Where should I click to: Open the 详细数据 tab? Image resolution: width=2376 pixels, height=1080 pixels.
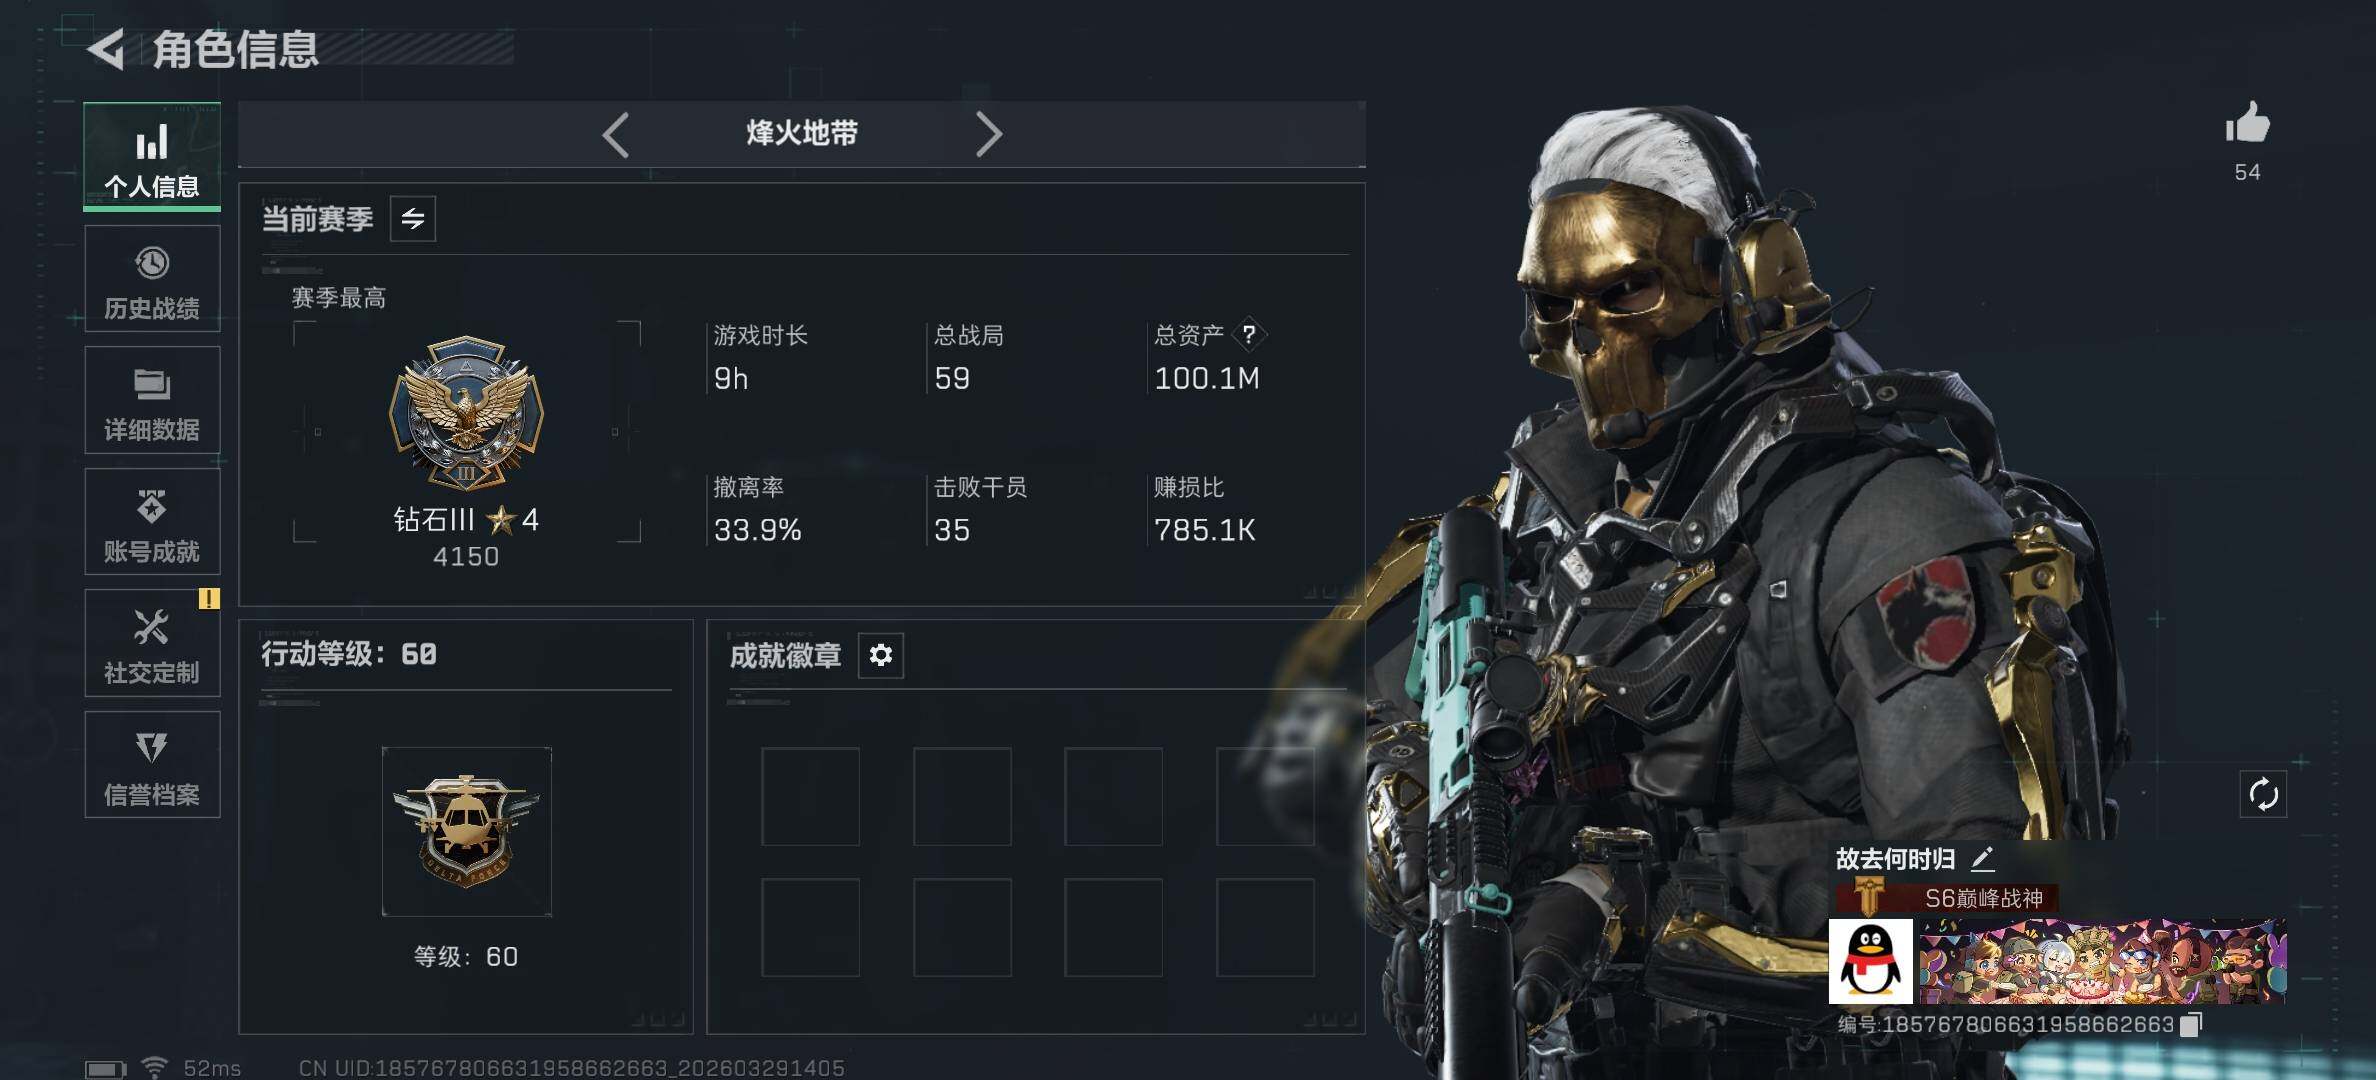coord(152,400)
